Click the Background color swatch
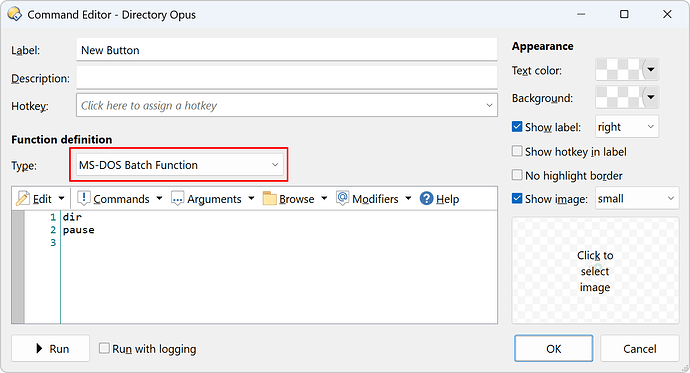Screen dimensions: 690x373 (x=619, y=97)
